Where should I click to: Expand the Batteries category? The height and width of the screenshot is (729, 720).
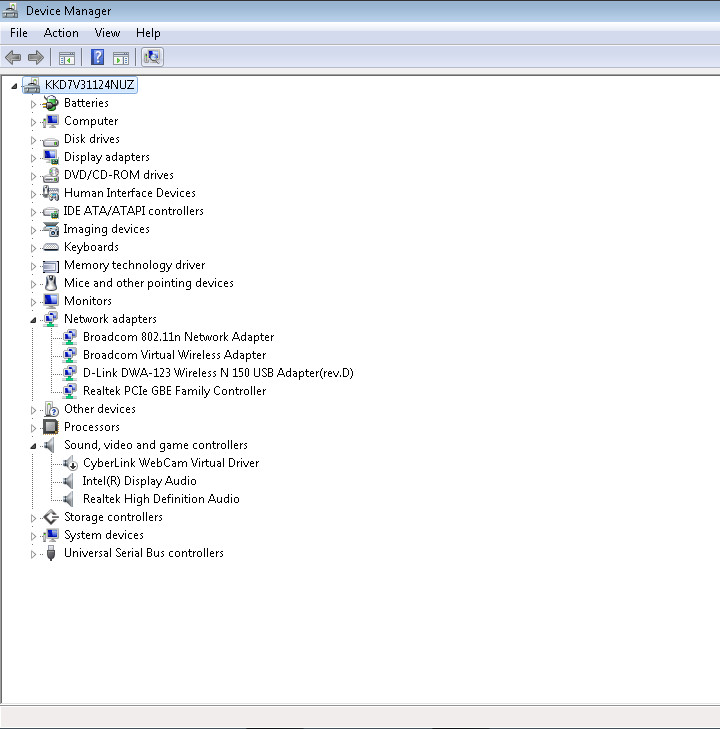(x=33, y=104)
